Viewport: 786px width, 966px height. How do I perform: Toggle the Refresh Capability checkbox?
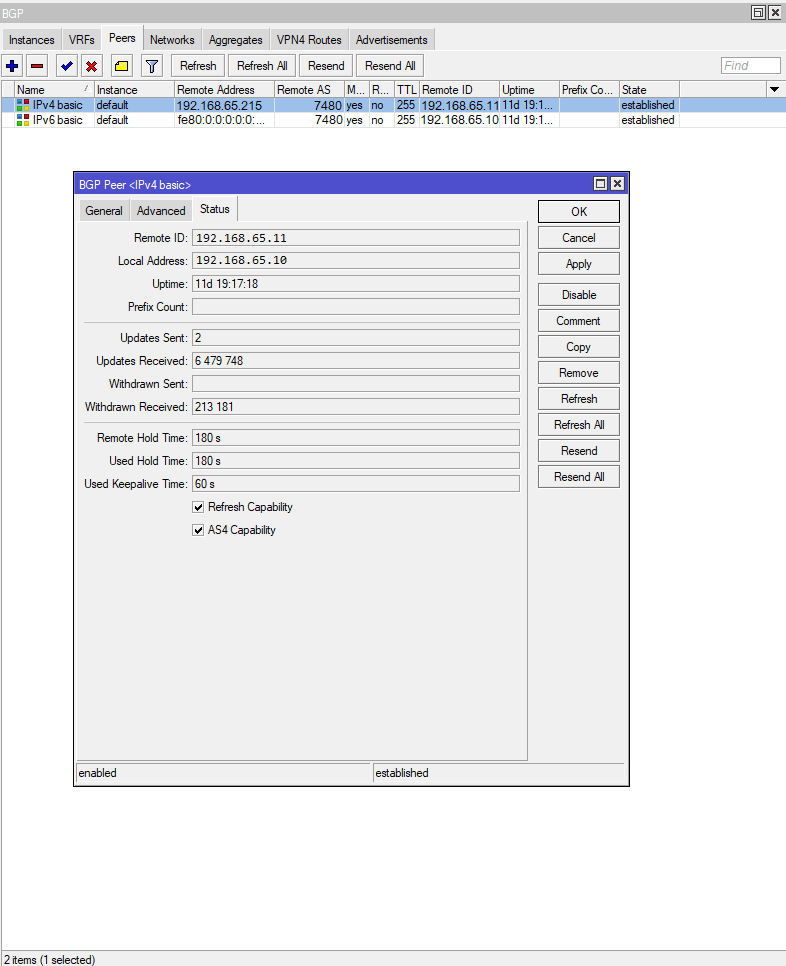tap(198, 507)
